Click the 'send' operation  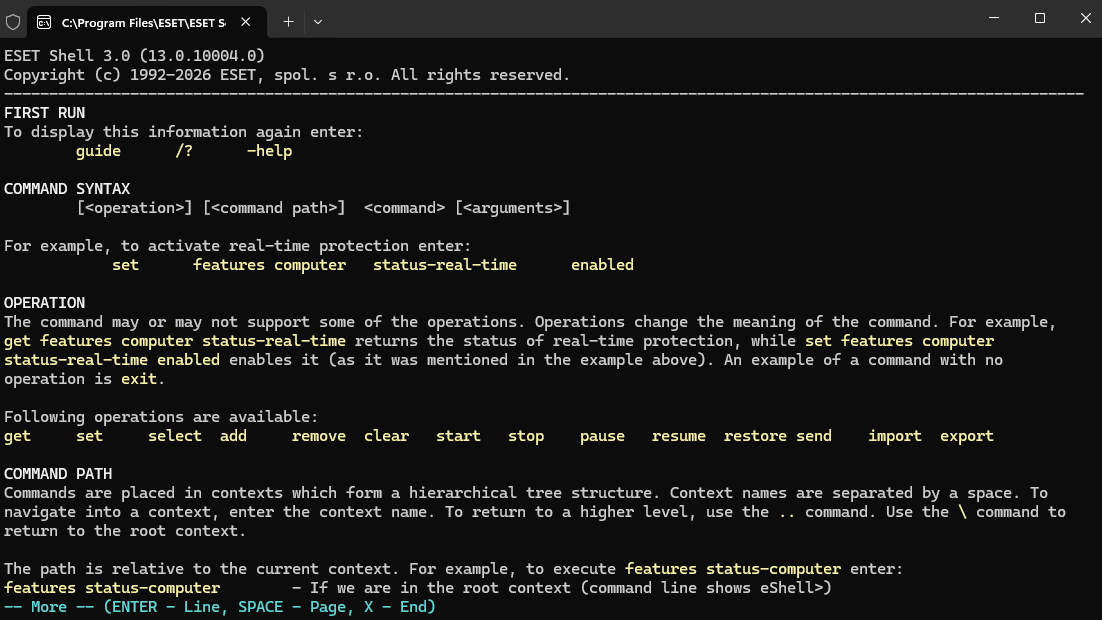pos(814,436)
